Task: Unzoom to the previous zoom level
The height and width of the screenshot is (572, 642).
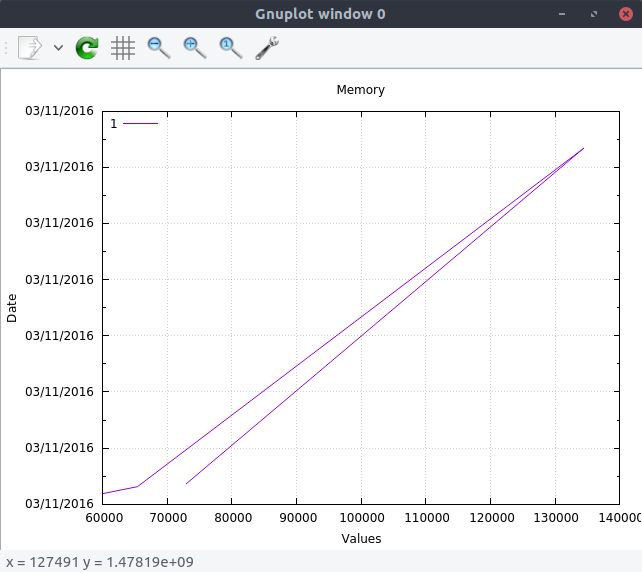Action: coord(158,48)
